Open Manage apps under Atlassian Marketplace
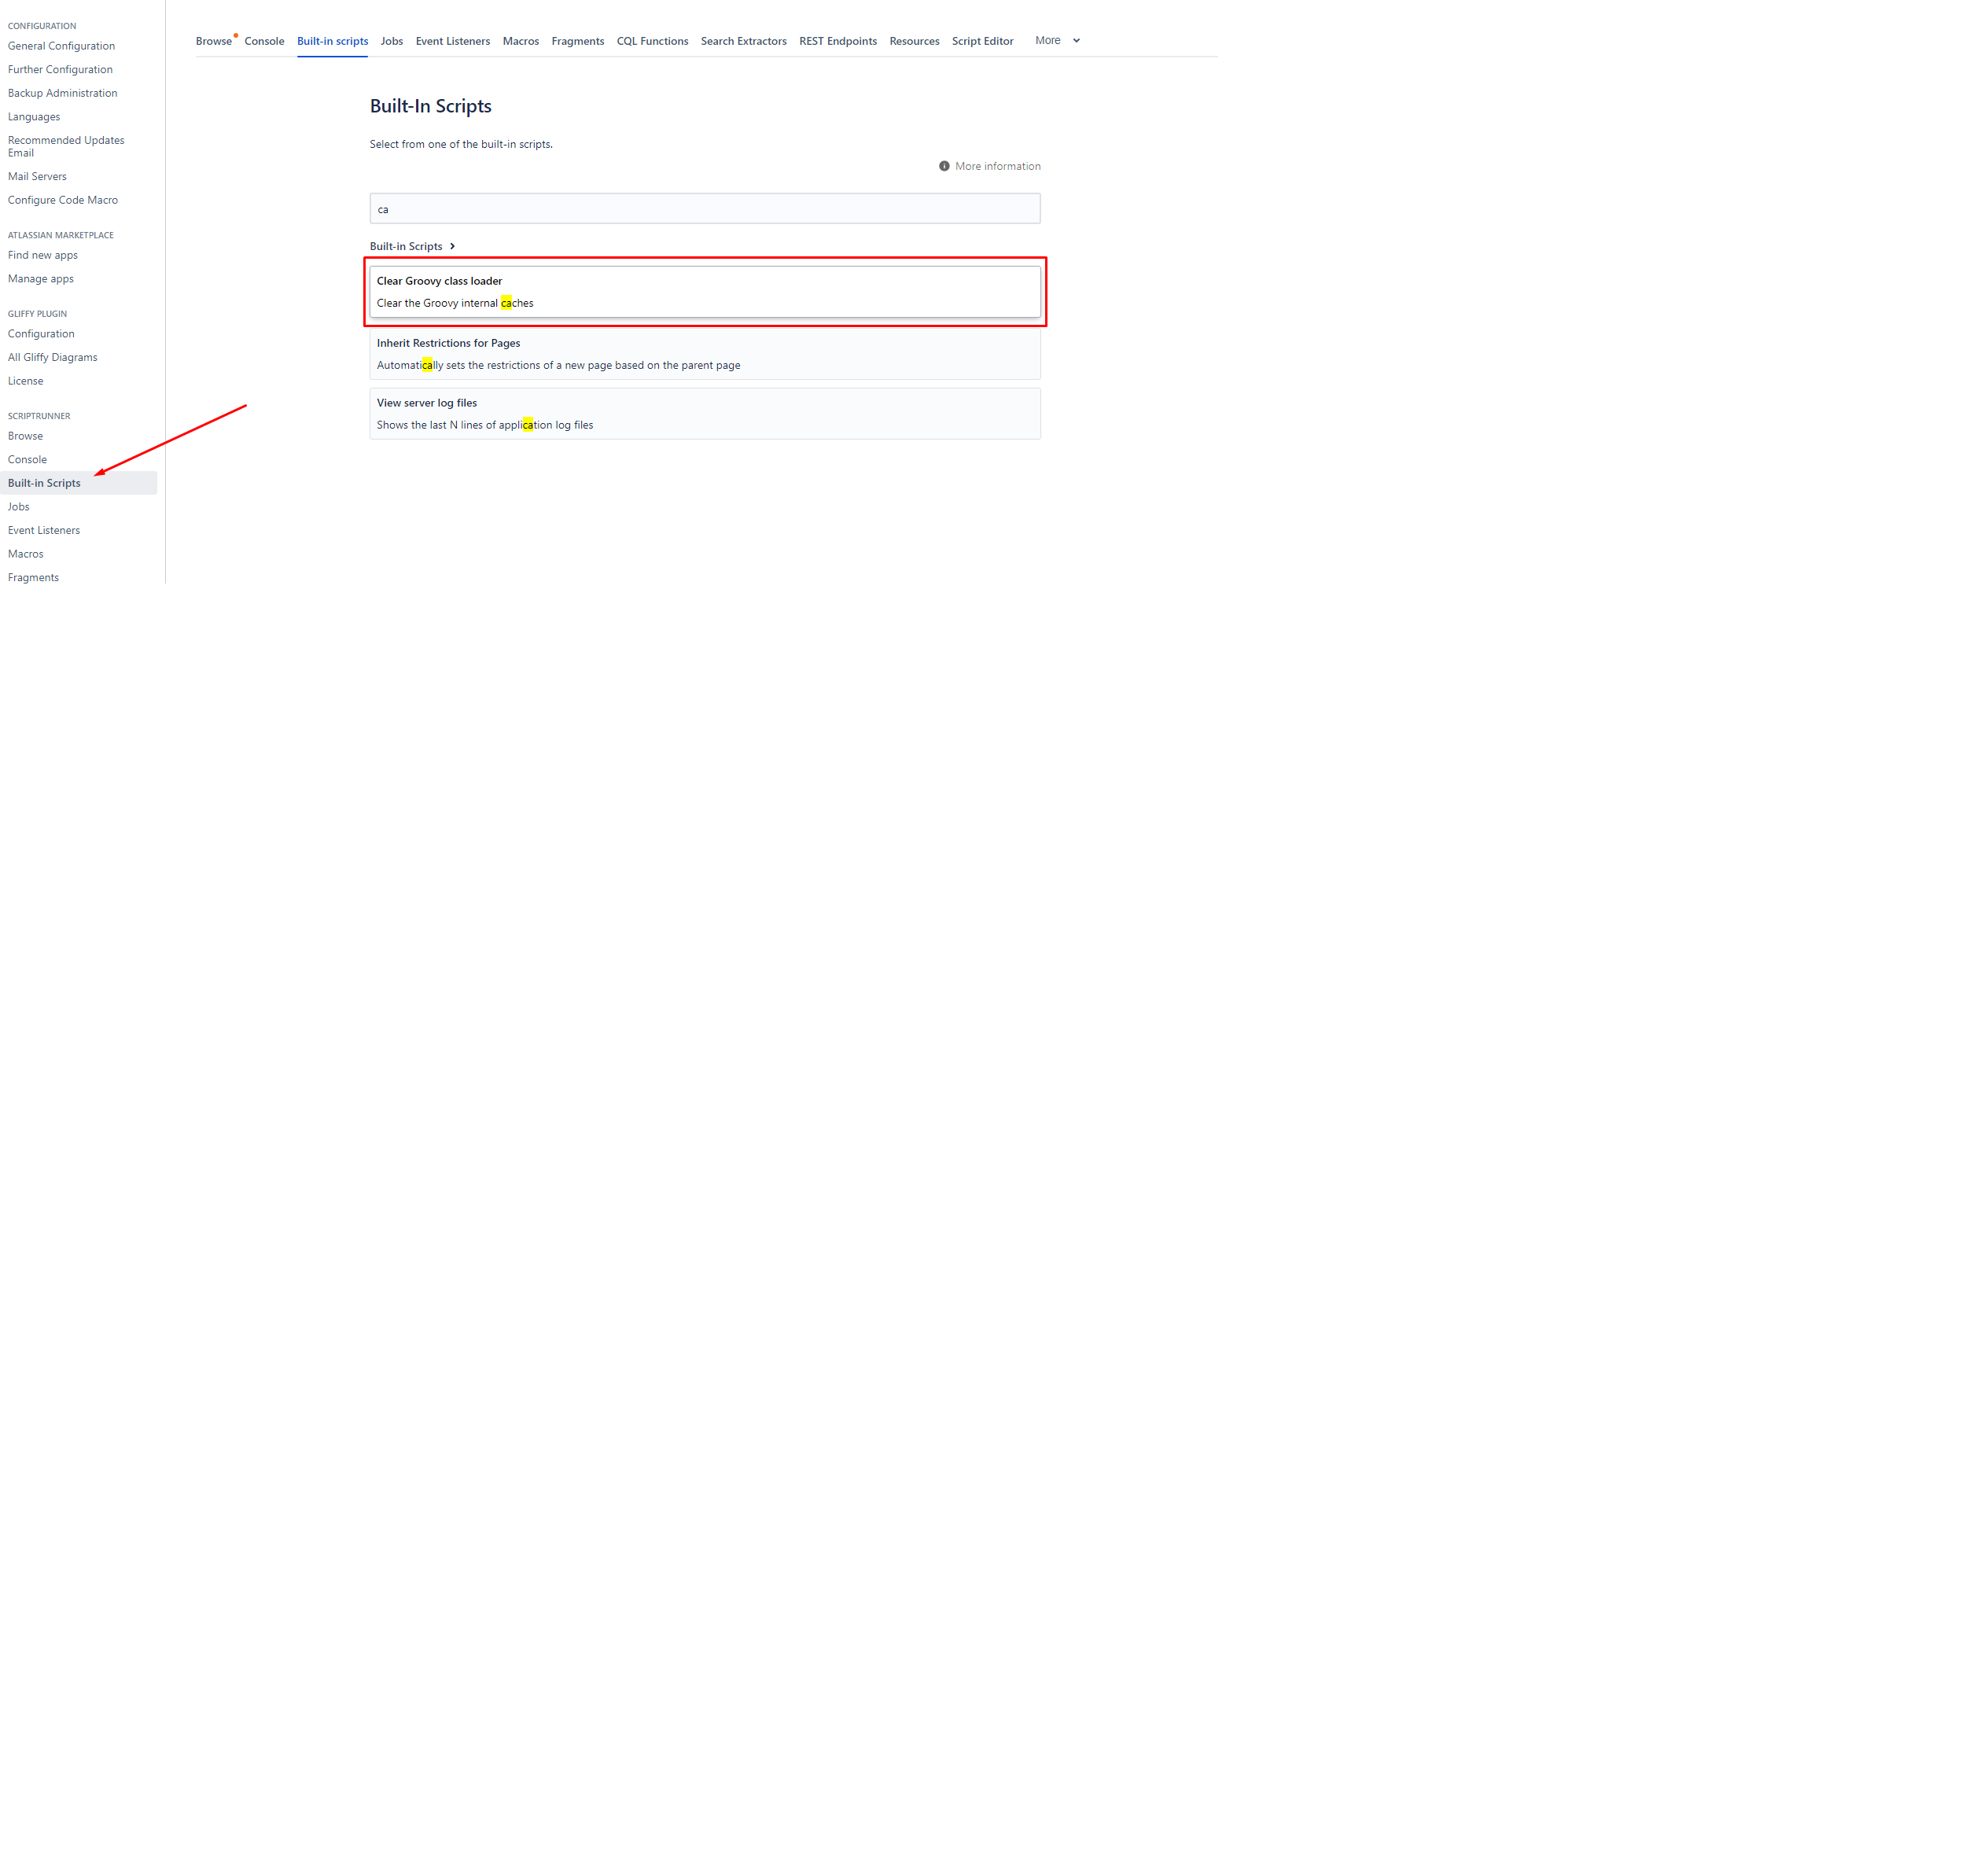 coord(40,278)
